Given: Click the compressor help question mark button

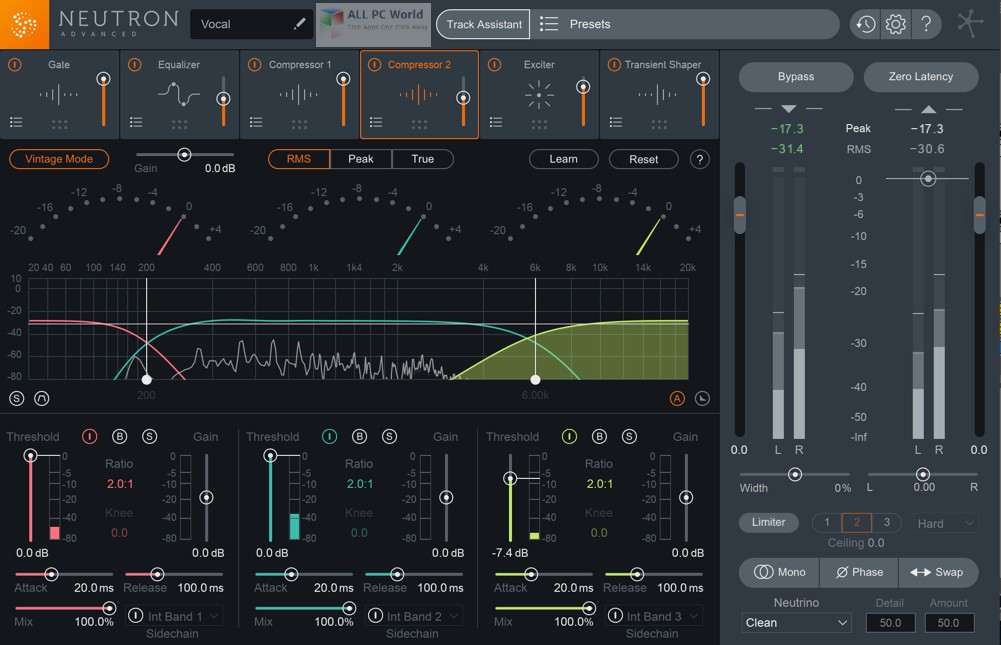Looking at the screenshot, I should (x=700, y=159).
